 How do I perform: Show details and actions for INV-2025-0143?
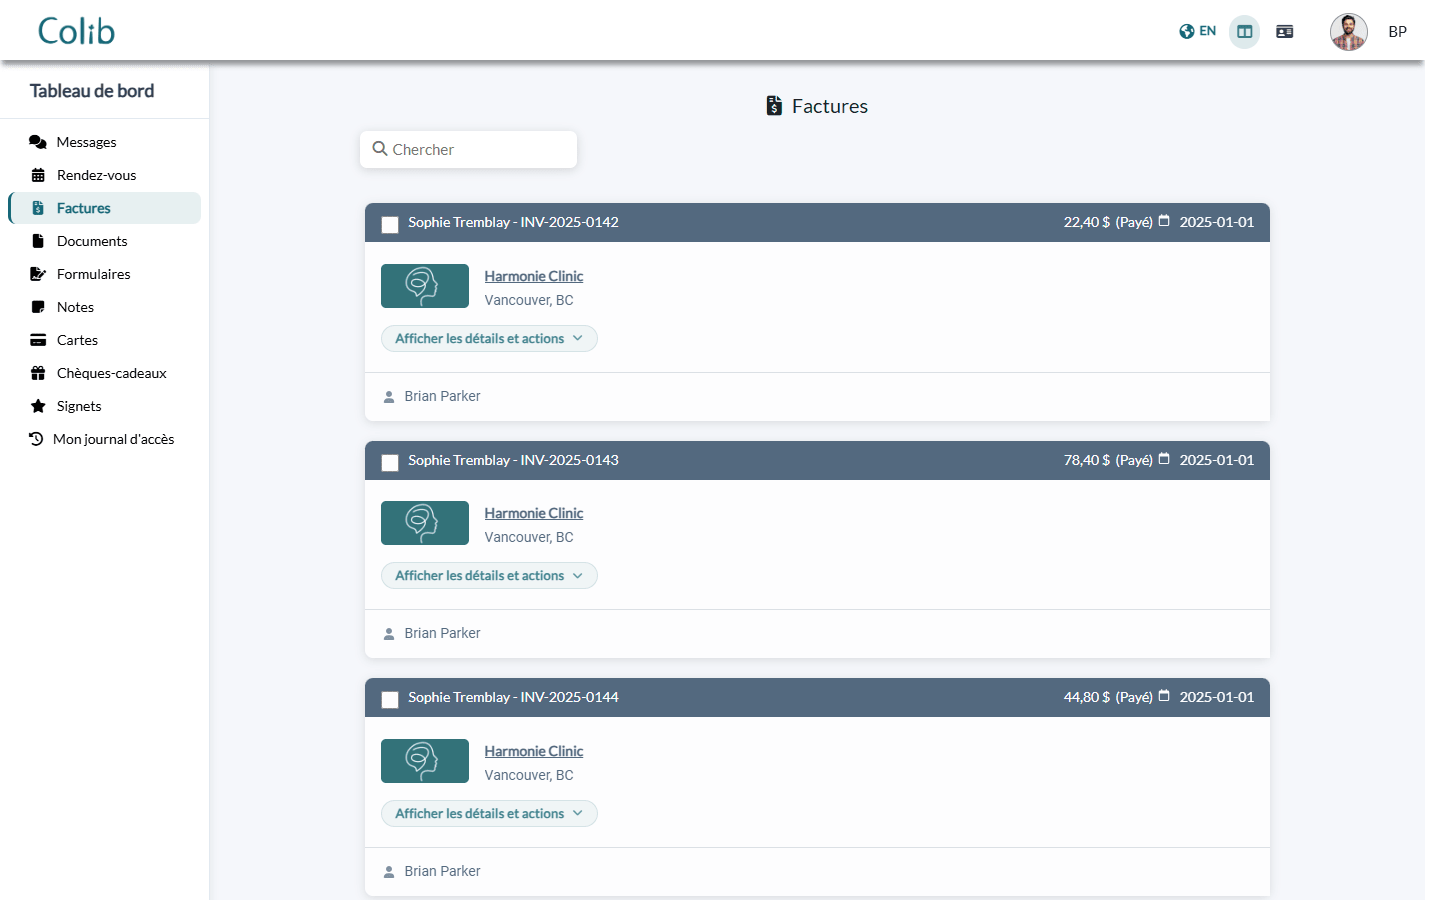pos(489,576)
